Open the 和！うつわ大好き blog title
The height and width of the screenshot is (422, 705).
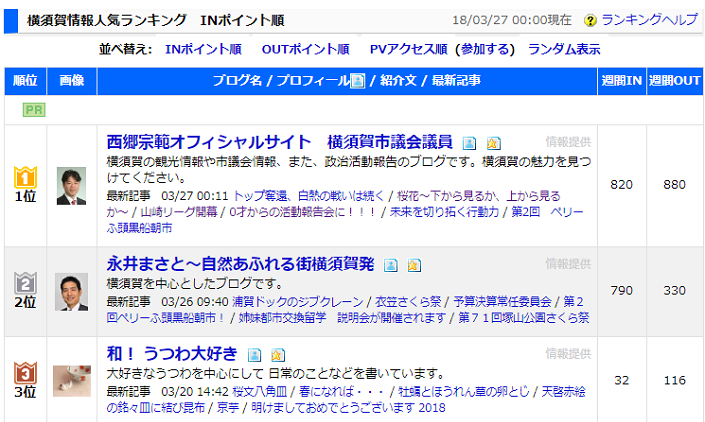click(171, 354)
